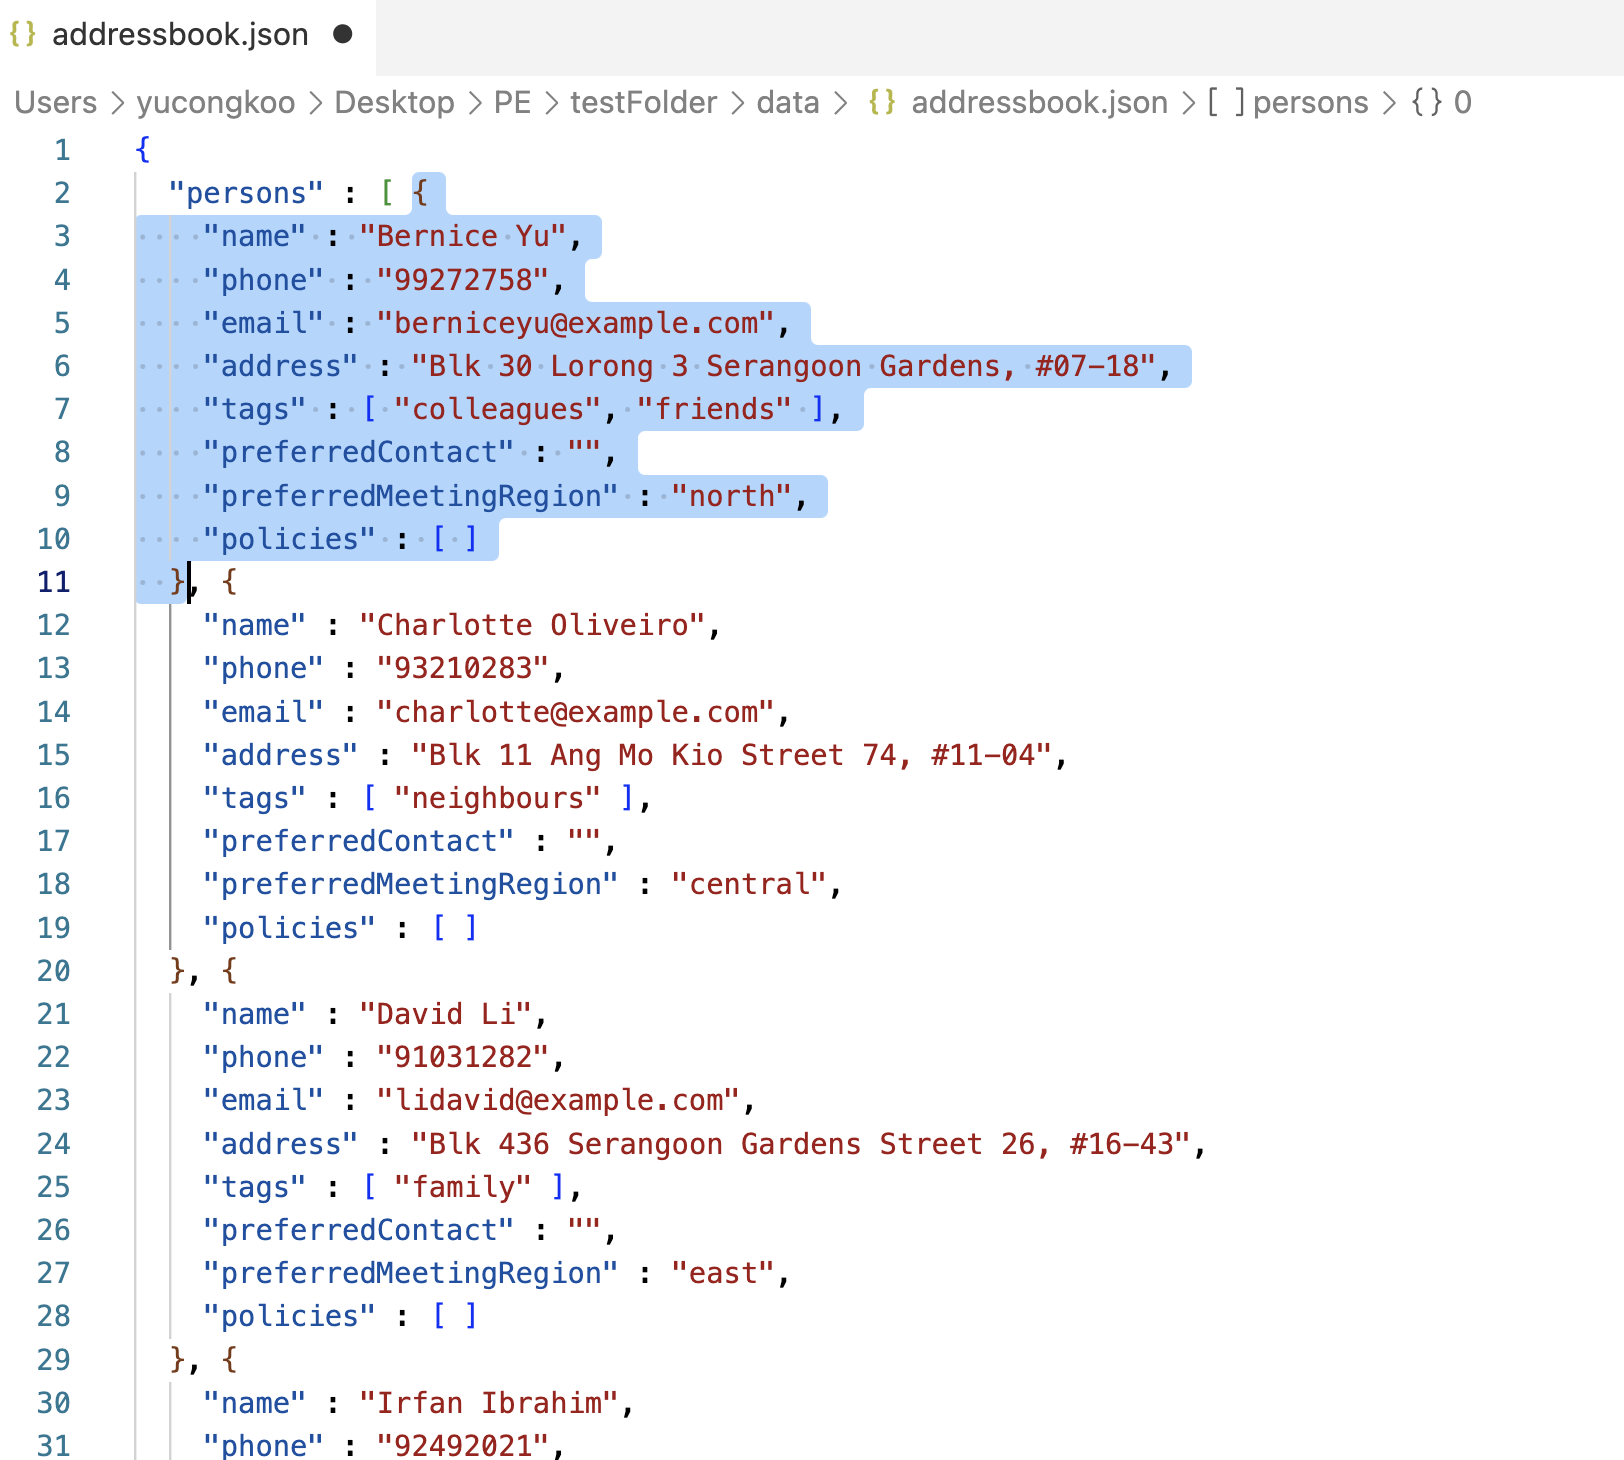The width and height of the screenshot is (1624, 1460).
Task: Click "preferredMeetingRegion" key on line 9
Action: [410, 496]
